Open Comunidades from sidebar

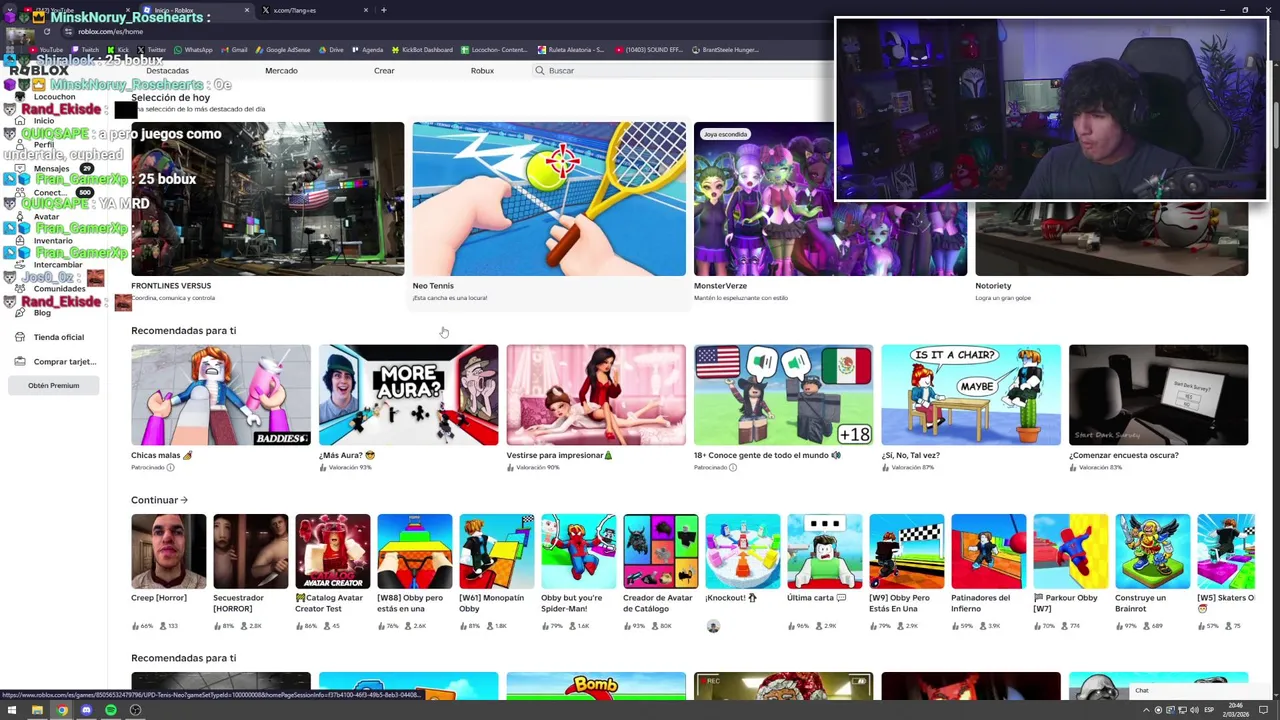[x=58, y=288]
